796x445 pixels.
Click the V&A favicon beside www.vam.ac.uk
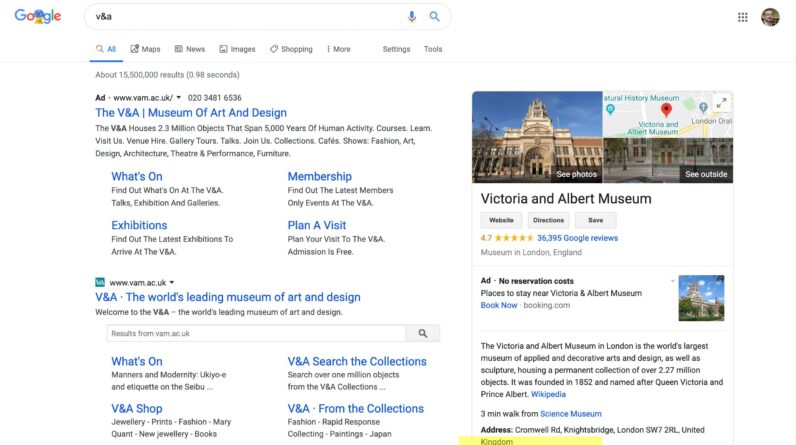[x=100, y=282]
